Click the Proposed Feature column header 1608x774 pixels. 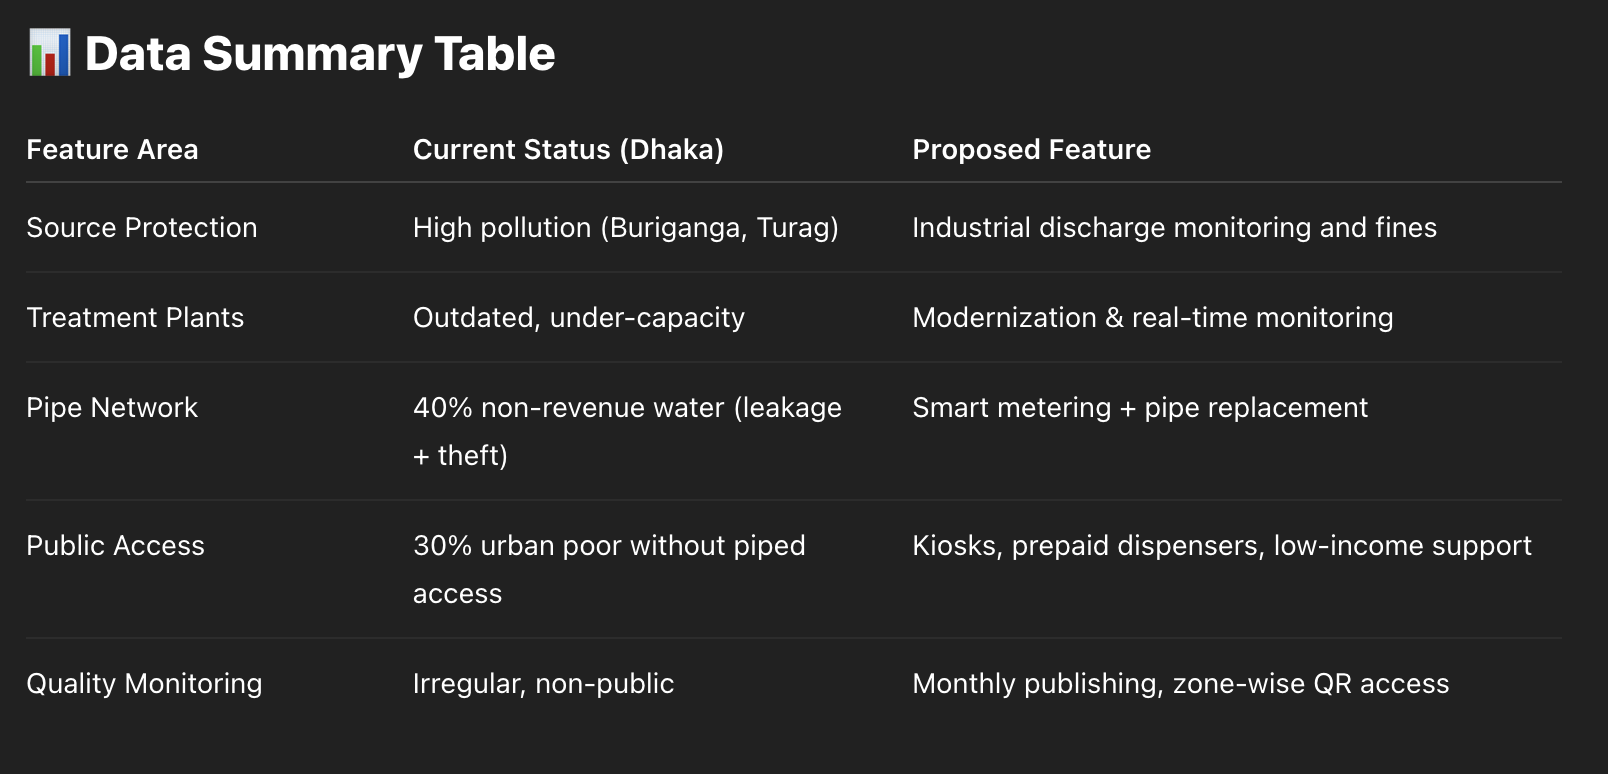click(1031, 150)
